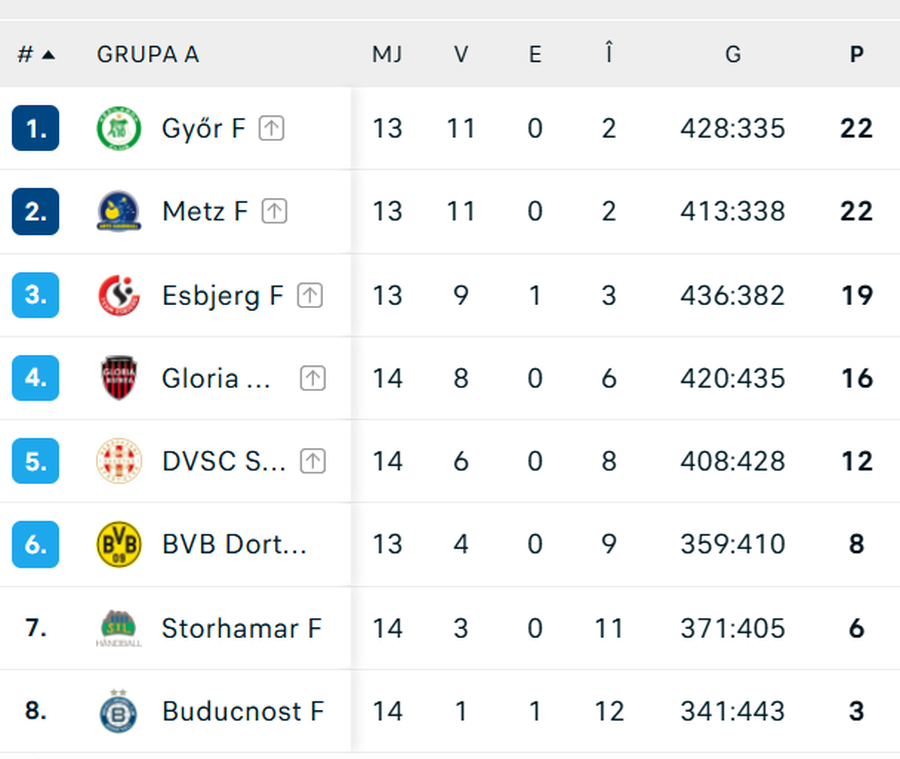Click the blue rank badge showing 1
900x759 pixels.
pyautogui.click(x=33, y=128)
